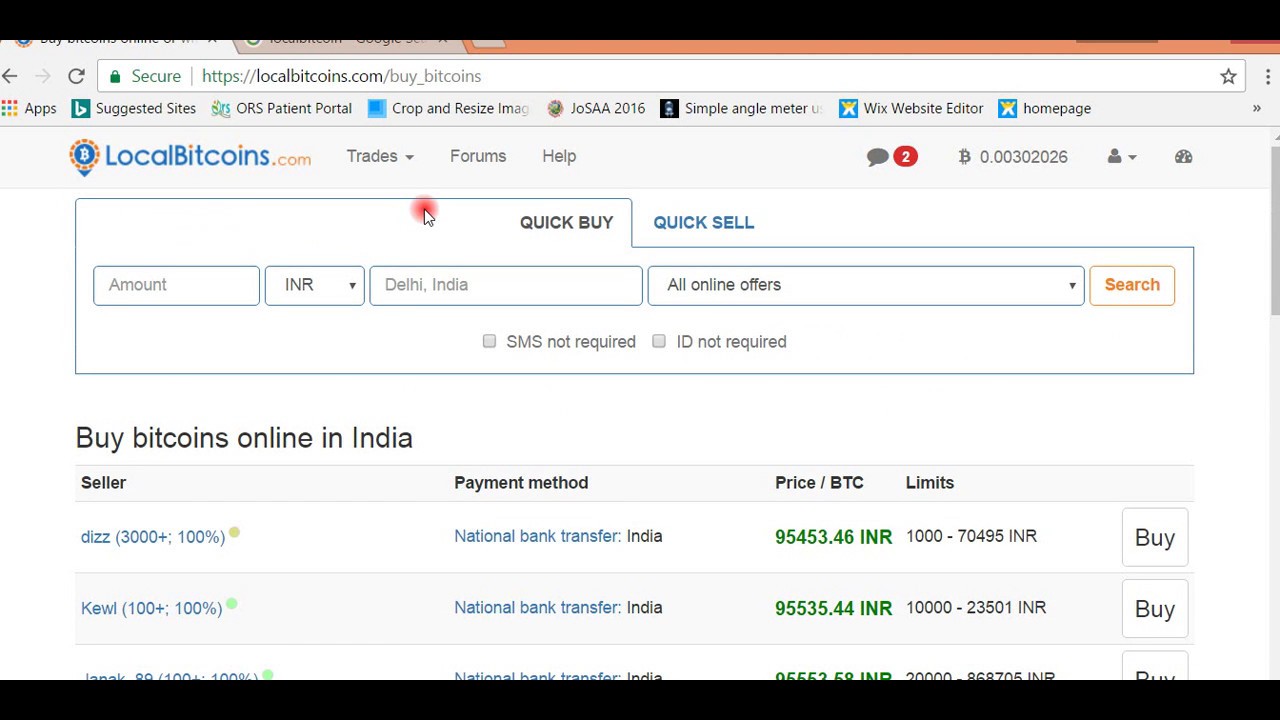The image size is (1280, 720).
Task: Click the Delhi, India location field
Action: pos(506,285)
